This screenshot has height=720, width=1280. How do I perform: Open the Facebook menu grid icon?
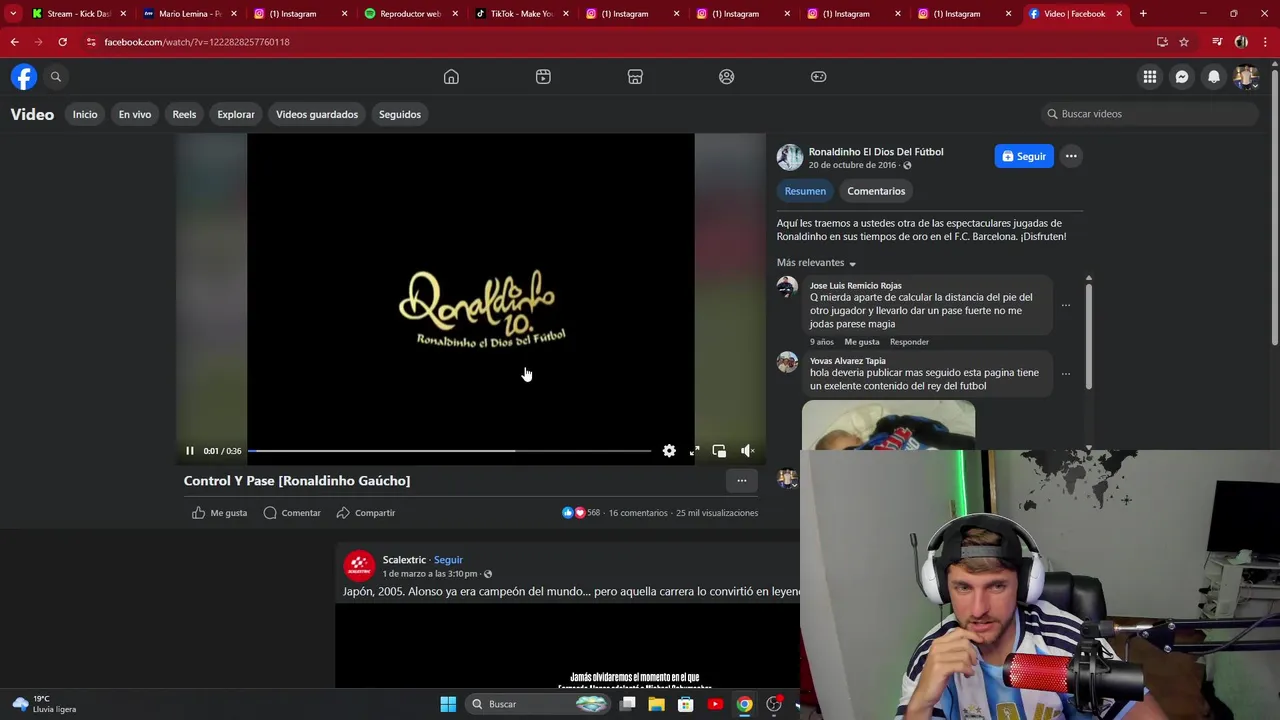tap(1150, 77)
